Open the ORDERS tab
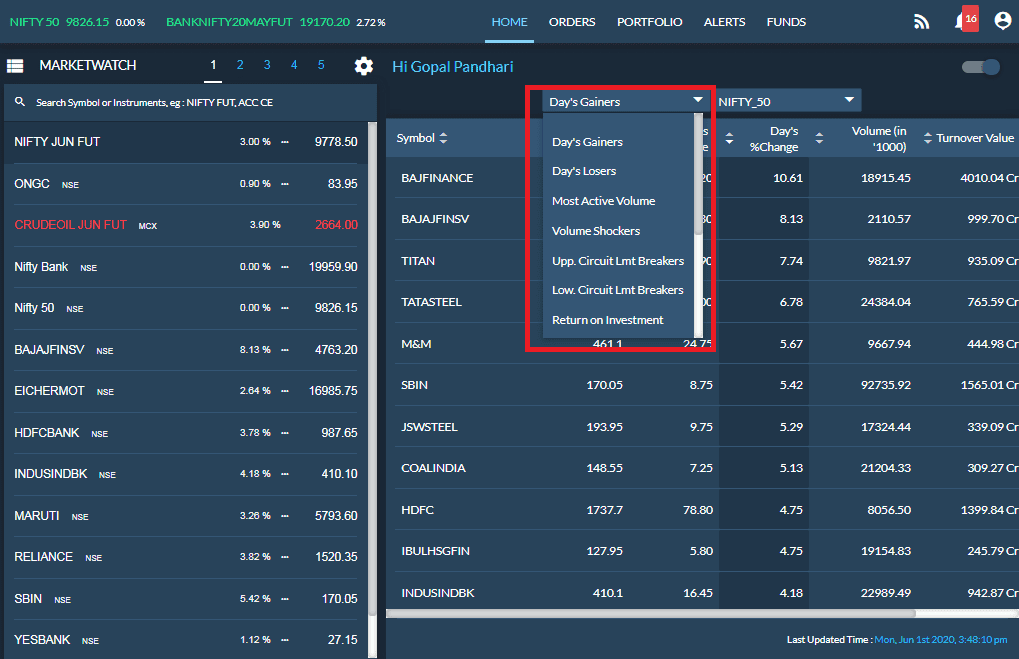 coord(572,22)
